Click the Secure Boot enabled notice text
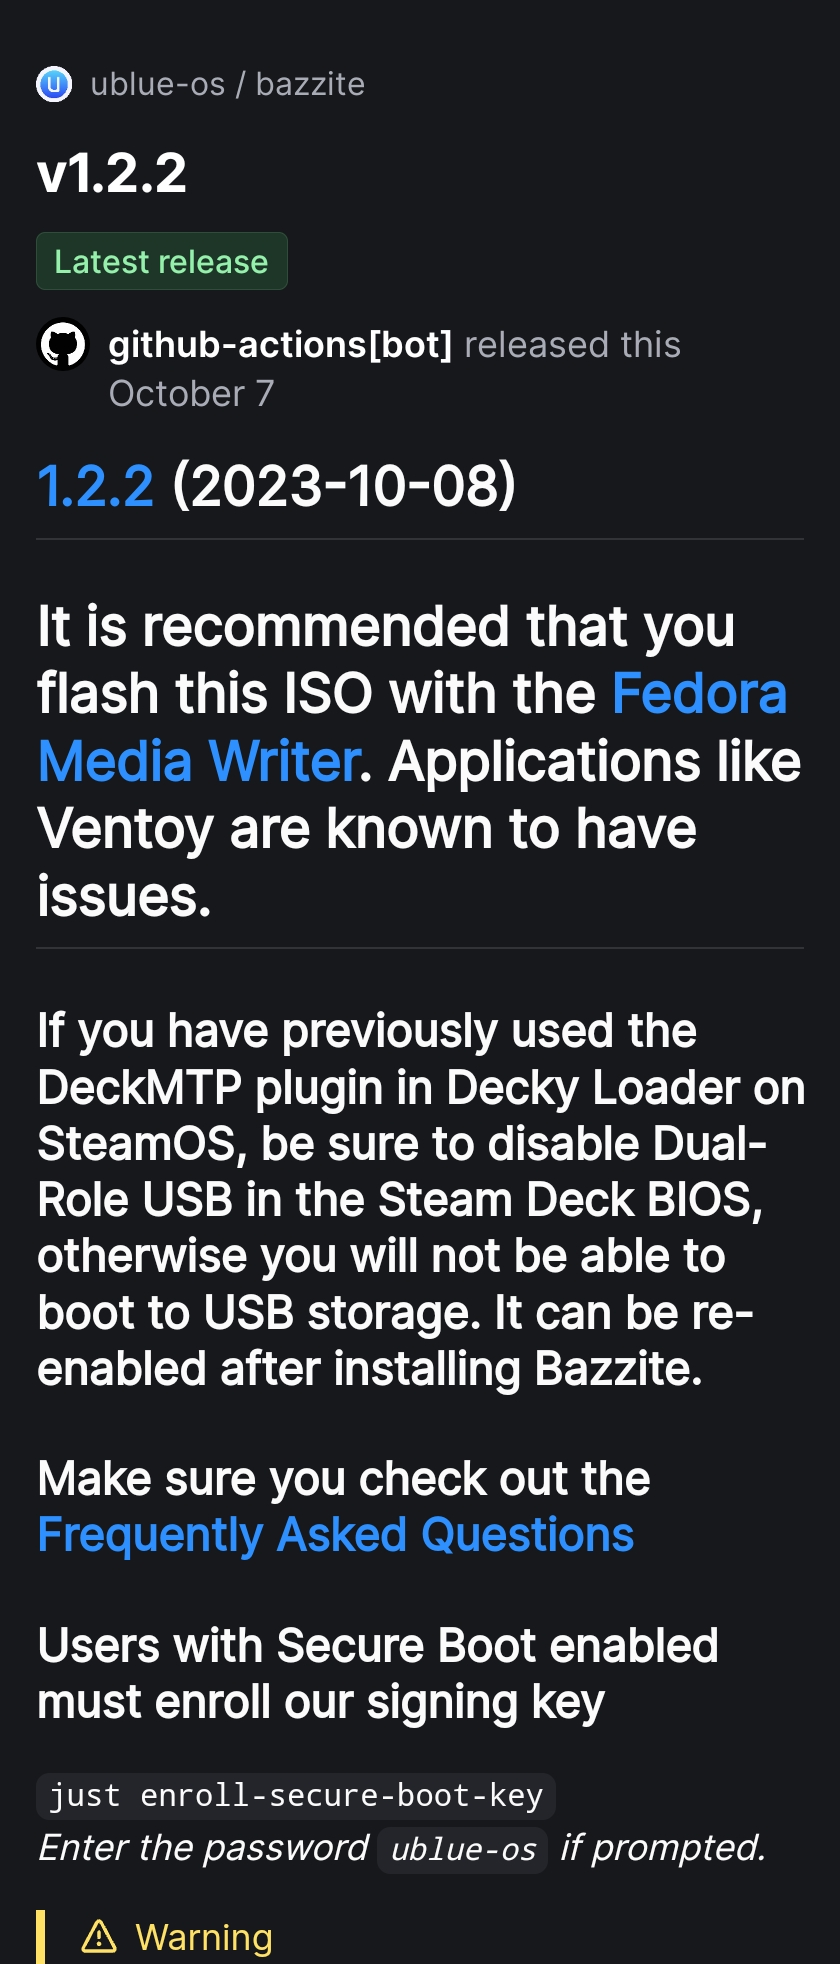 378,1674
